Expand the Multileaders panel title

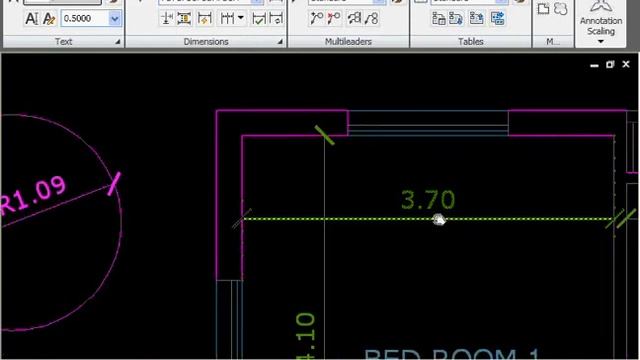pyautogui.click(x=348, y=42)
